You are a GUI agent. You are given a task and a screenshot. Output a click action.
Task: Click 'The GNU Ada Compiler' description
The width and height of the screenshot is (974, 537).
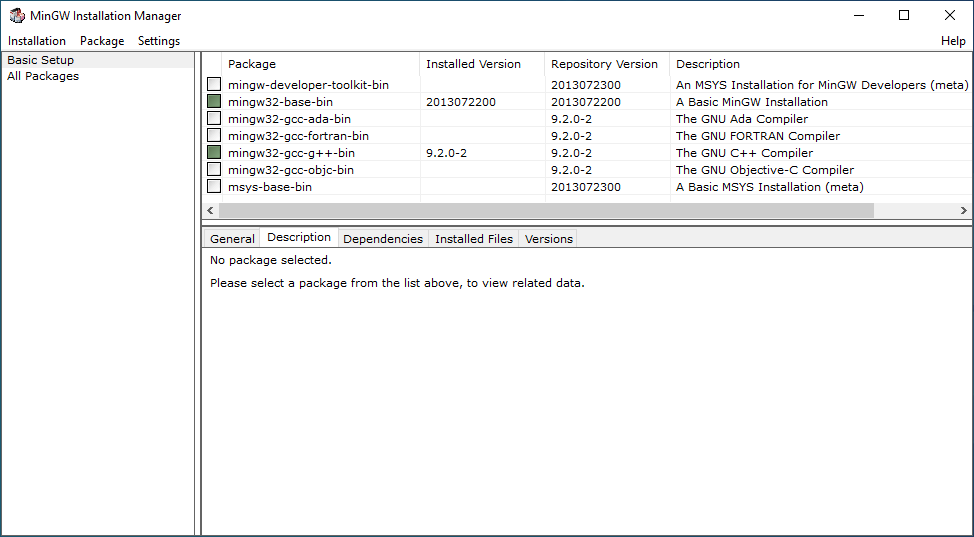pos(742,119)
